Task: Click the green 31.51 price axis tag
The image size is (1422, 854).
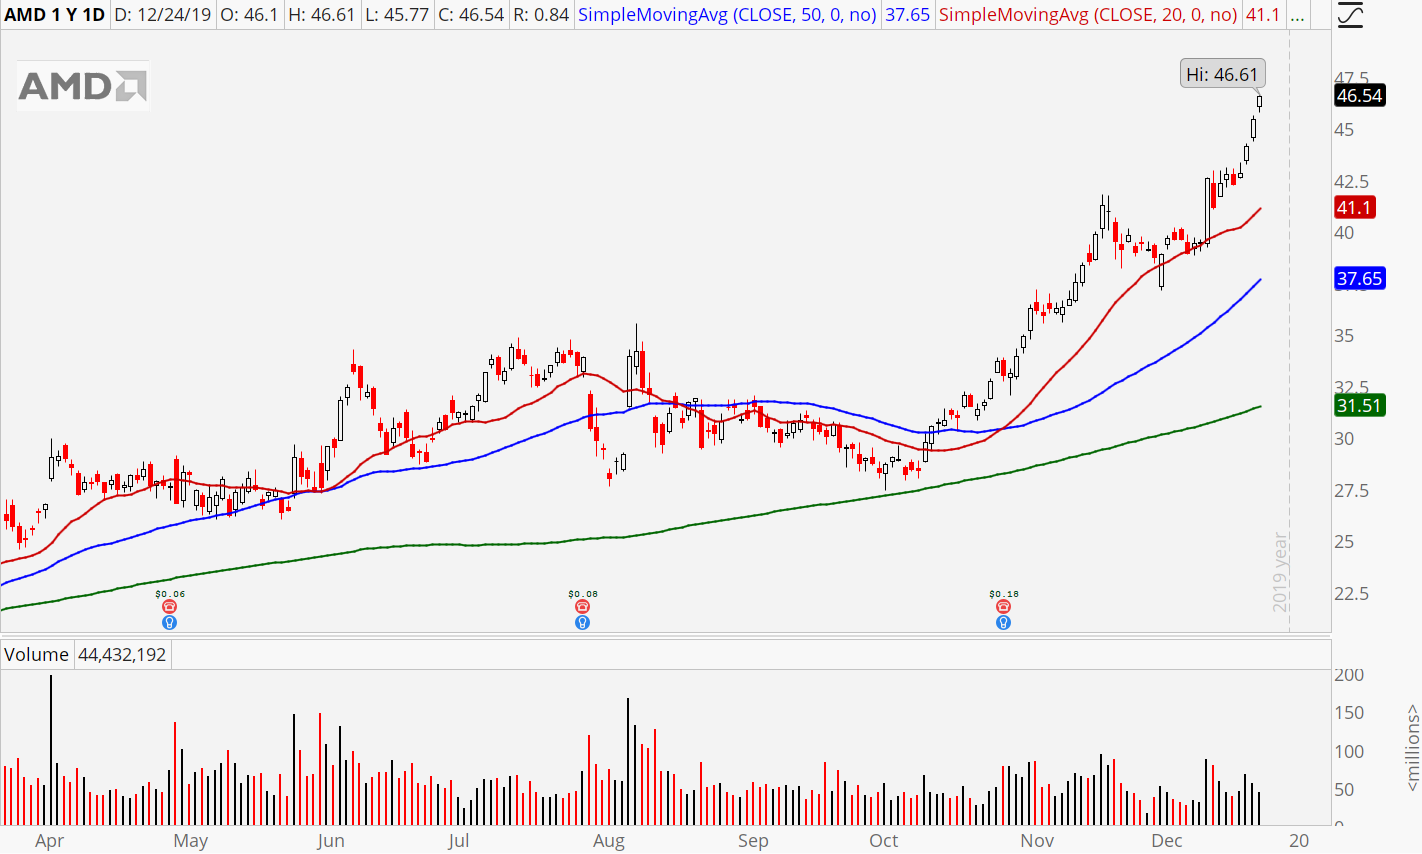Action: tap(1360, 406)
